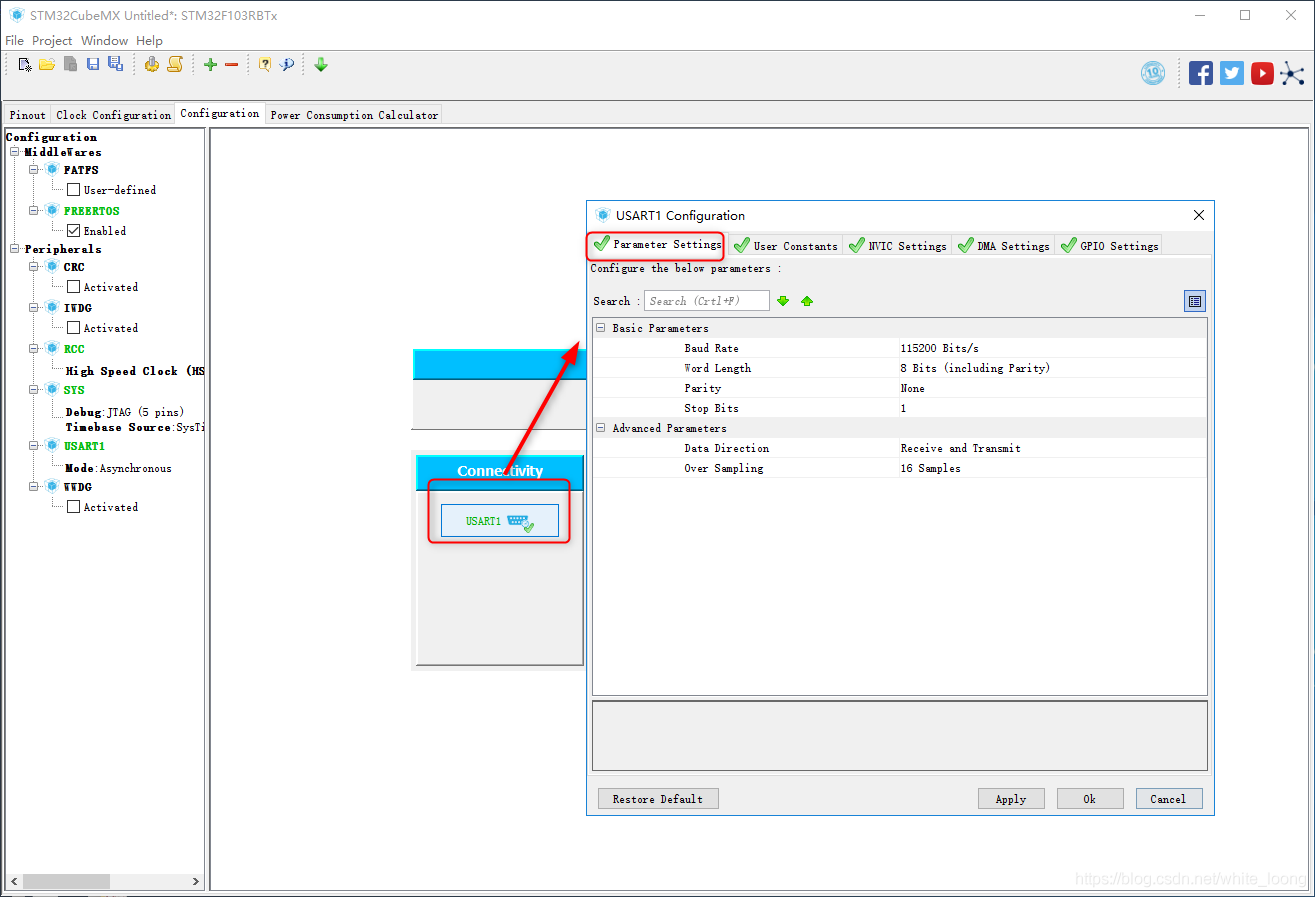The width and height of the screenshot is (1315, 897).
Task: Collapse the USART1 tree node
Action: coord(34,446)
